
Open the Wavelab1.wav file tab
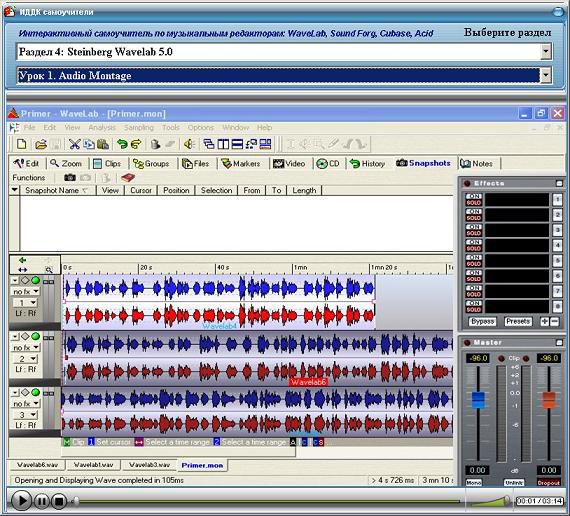93,465
